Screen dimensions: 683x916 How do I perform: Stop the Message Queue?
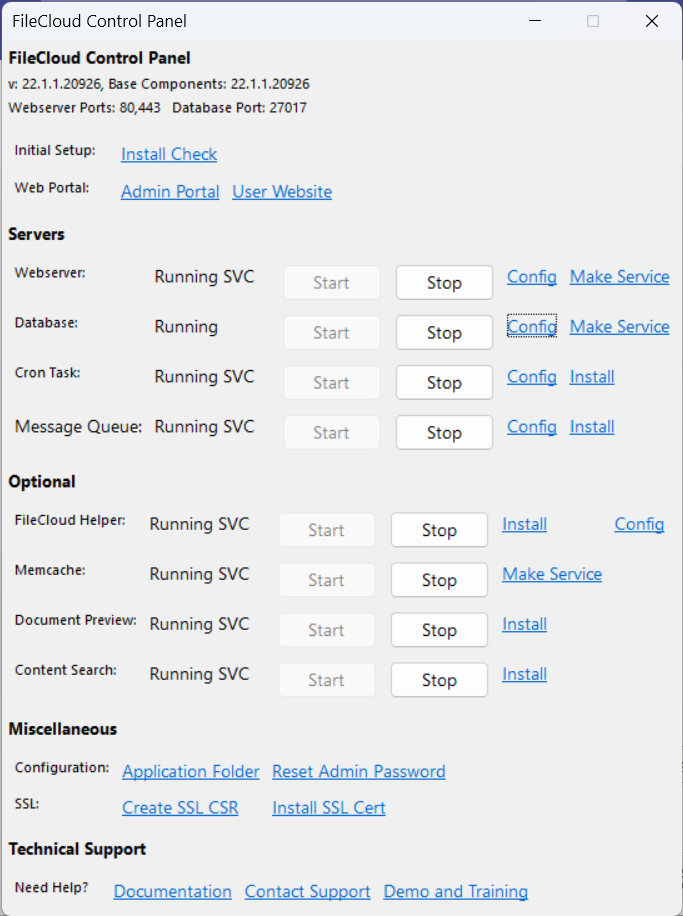pyautogui.click(x=444, y=432)
